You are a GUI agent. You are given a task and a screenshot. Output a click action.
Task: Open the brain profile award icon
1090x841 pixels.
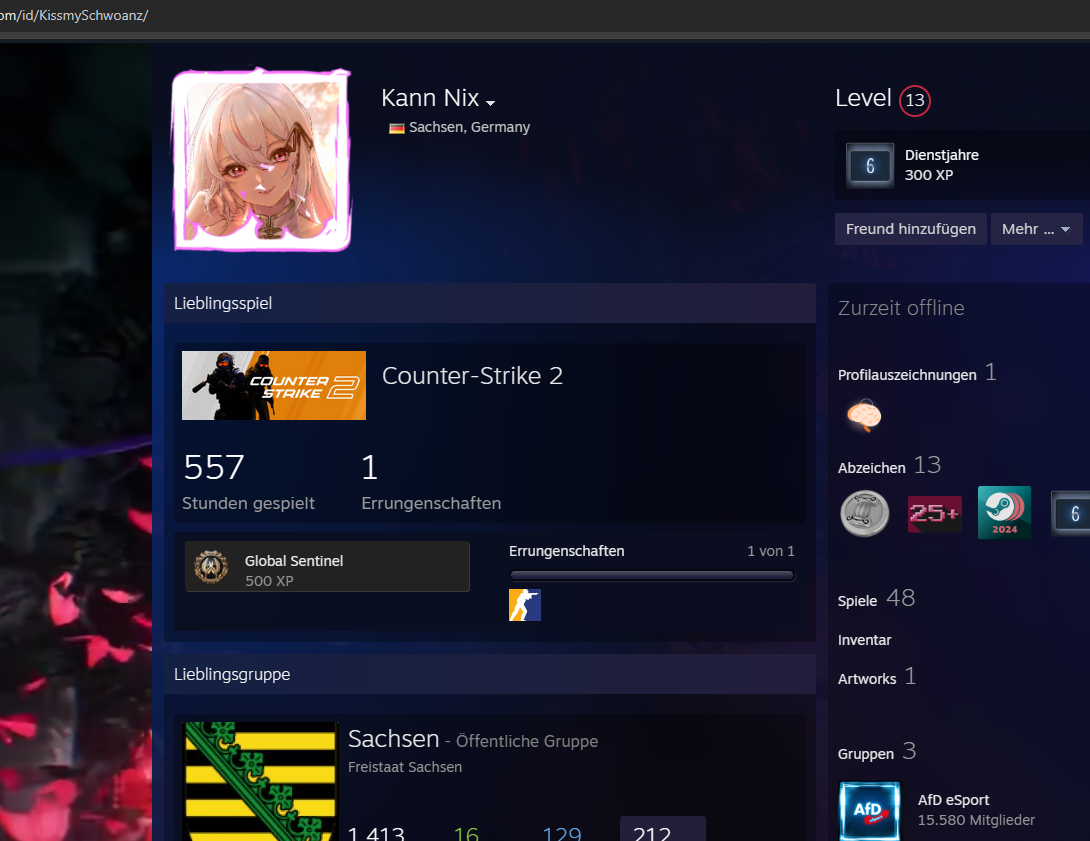pyautogui.click(x=863, y=415)
